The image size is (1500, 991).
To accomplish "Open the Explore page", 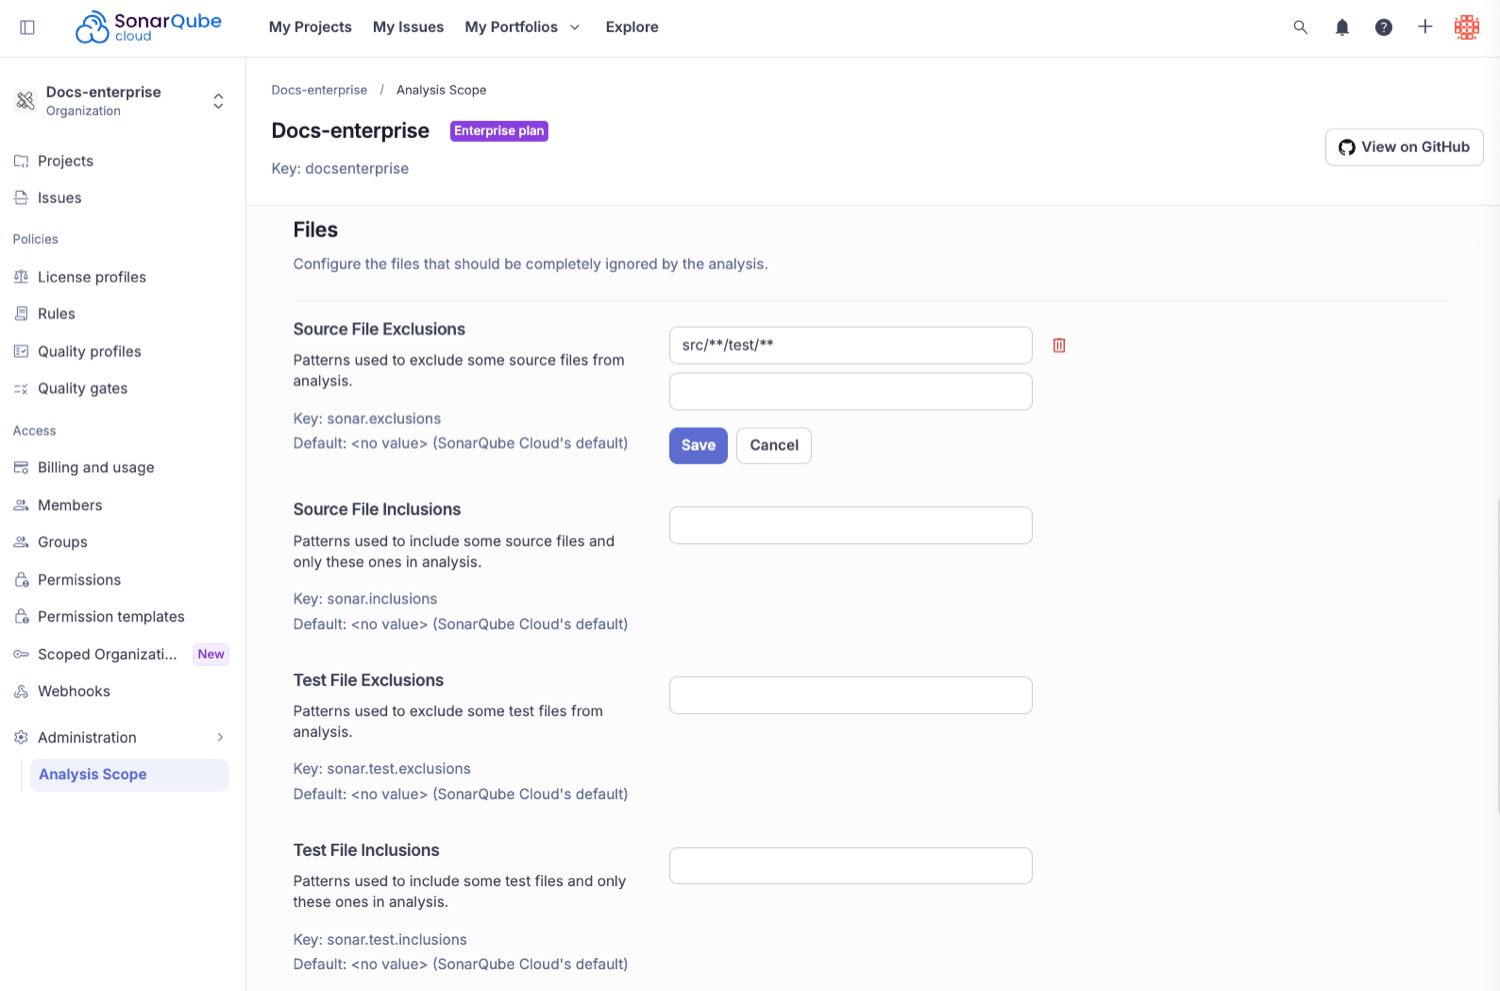I will pos(632,27).
